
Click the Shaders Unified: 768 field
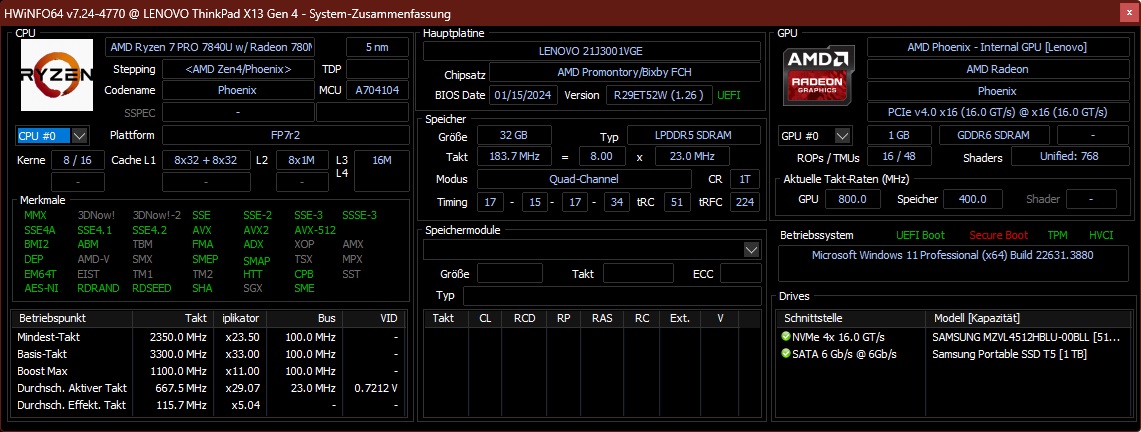1069,157
